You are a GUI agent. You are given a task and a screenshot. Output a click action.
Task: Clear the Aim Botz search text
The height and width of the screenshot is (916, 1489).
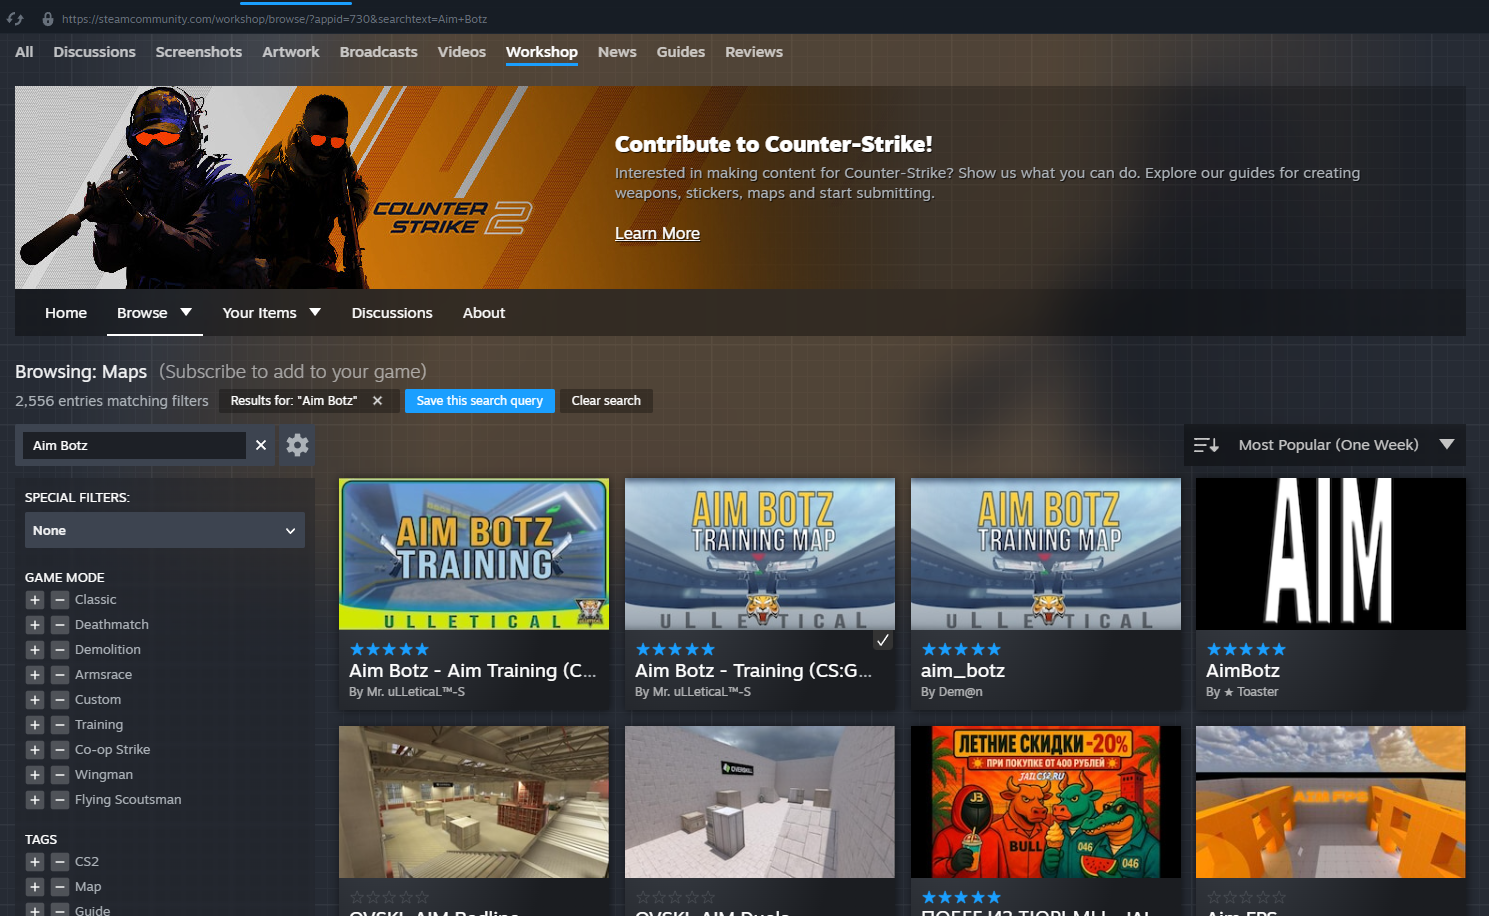click(261, 445)
